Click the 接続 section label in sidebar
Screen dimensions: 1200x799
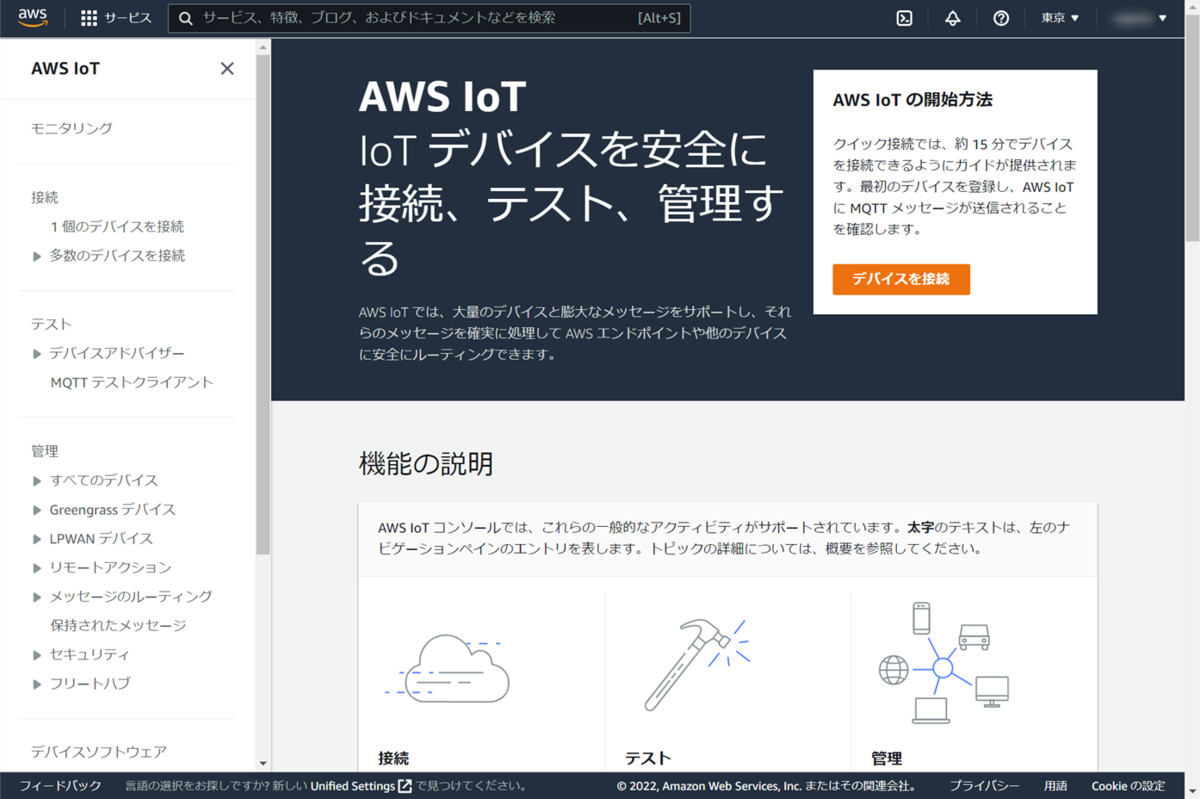click(45, 198)
